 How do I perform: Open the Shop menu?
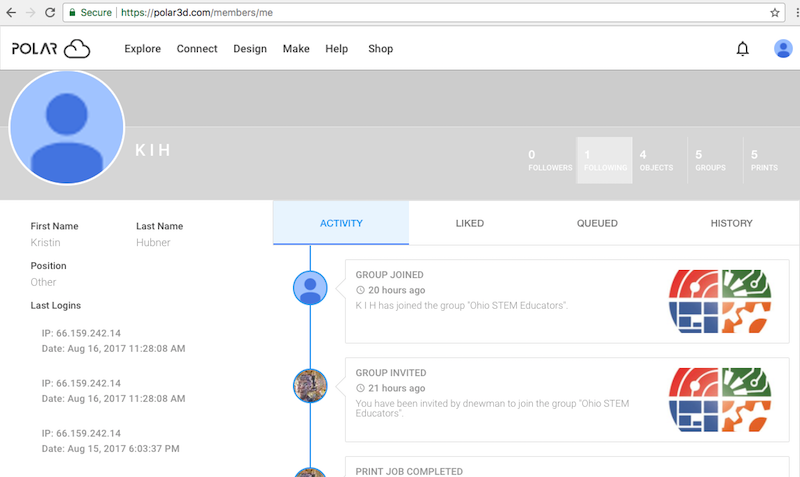point(381,48)
